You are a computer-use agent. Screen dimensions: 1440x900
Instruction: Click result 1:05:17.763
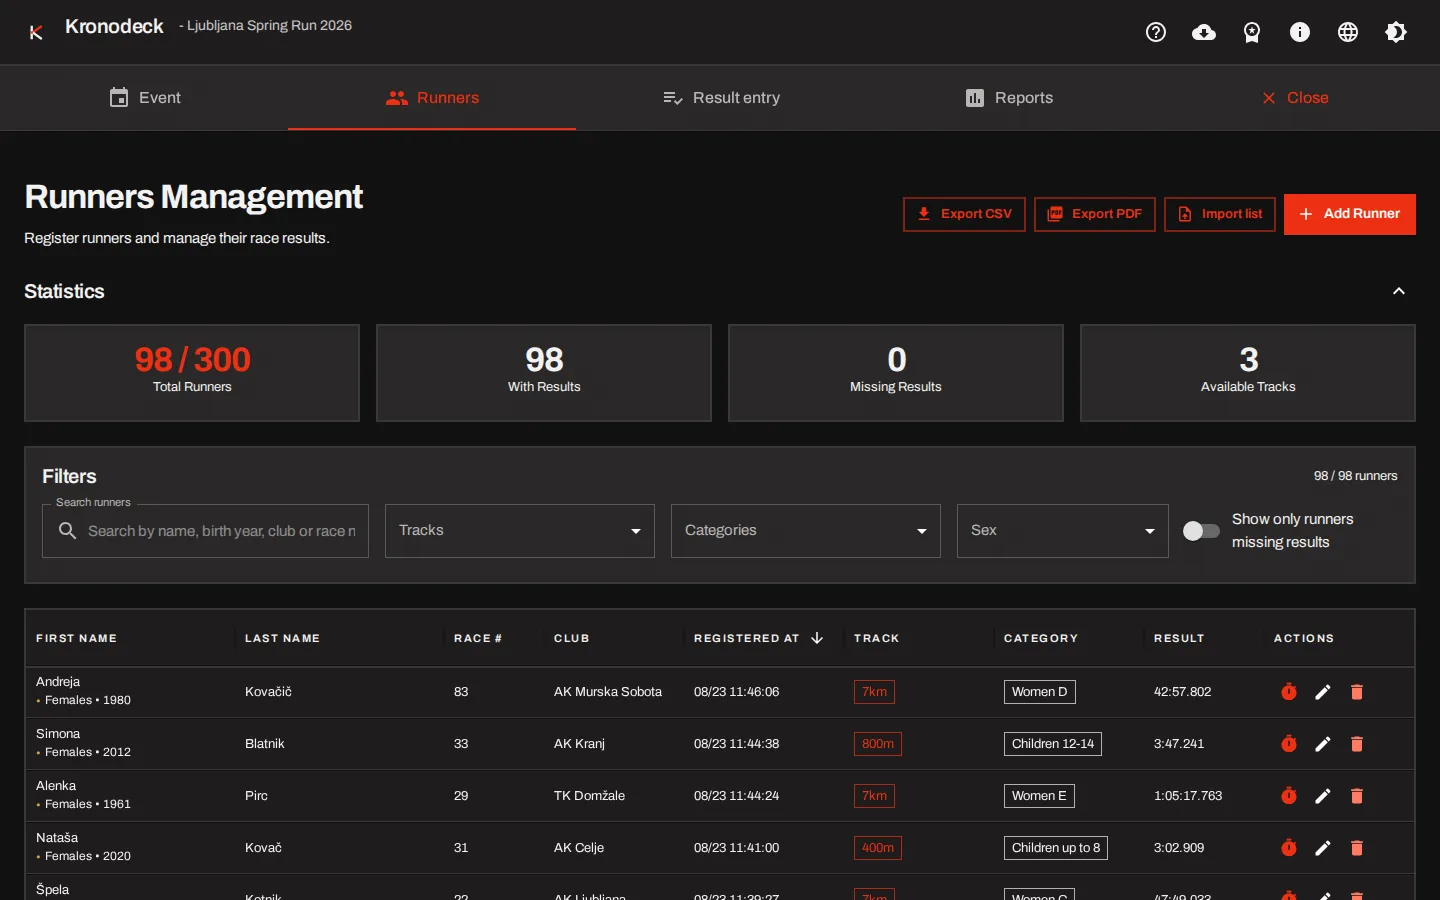tap(1188, 796)
